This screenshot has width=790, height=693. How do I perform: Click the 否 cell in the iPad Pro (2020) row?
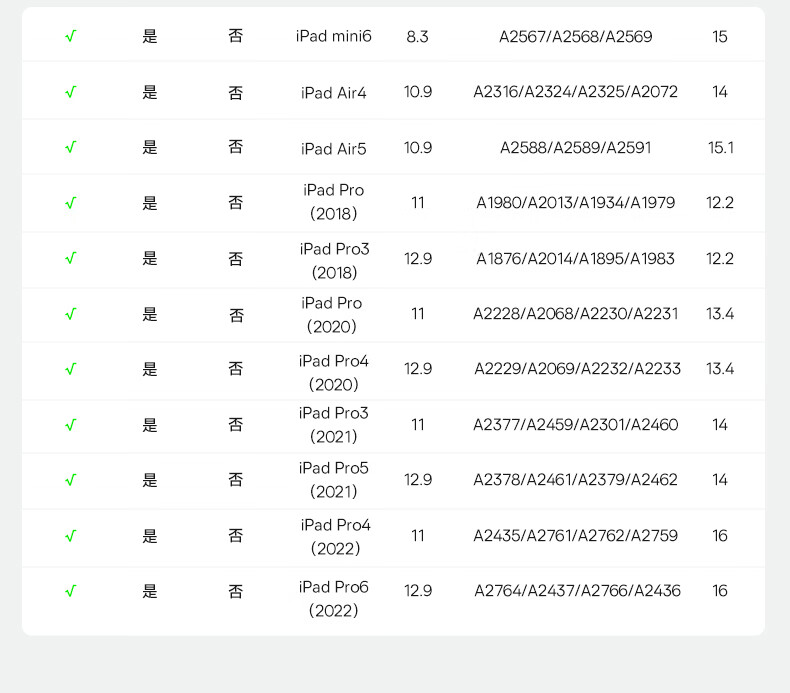pyautogui.click(x=236, y=315)
